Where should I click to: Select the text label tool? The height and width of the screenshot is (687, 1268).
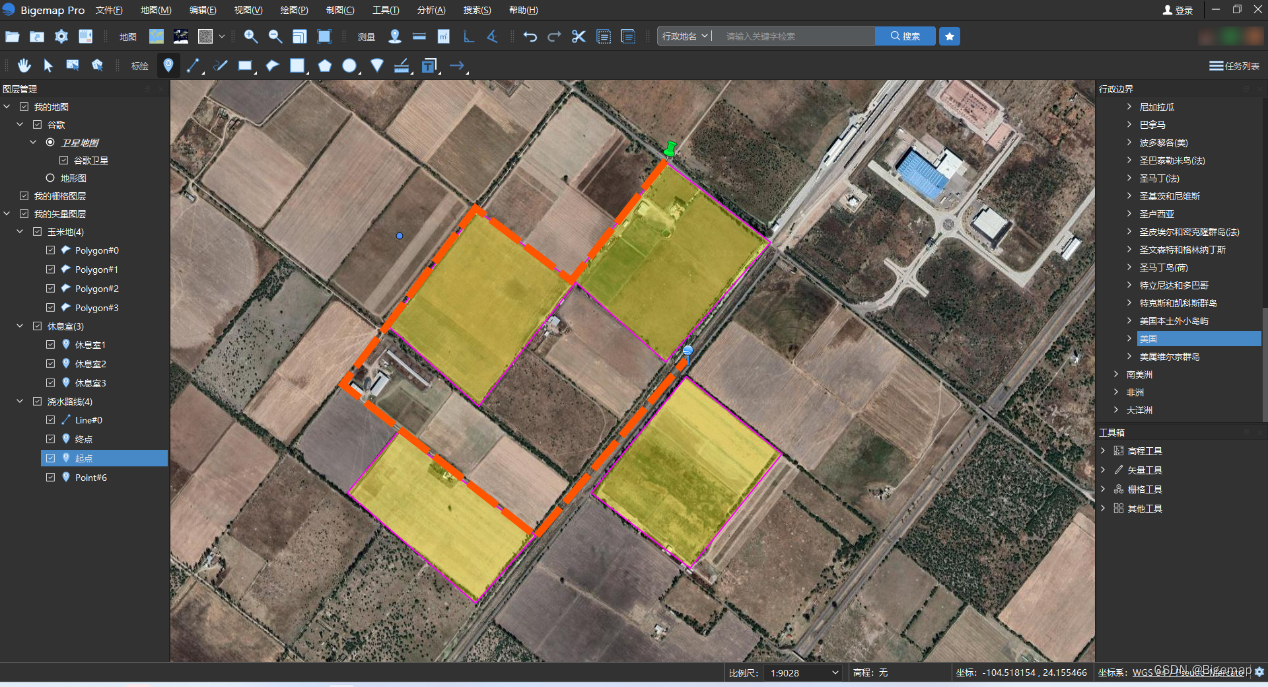click(429, 66)
